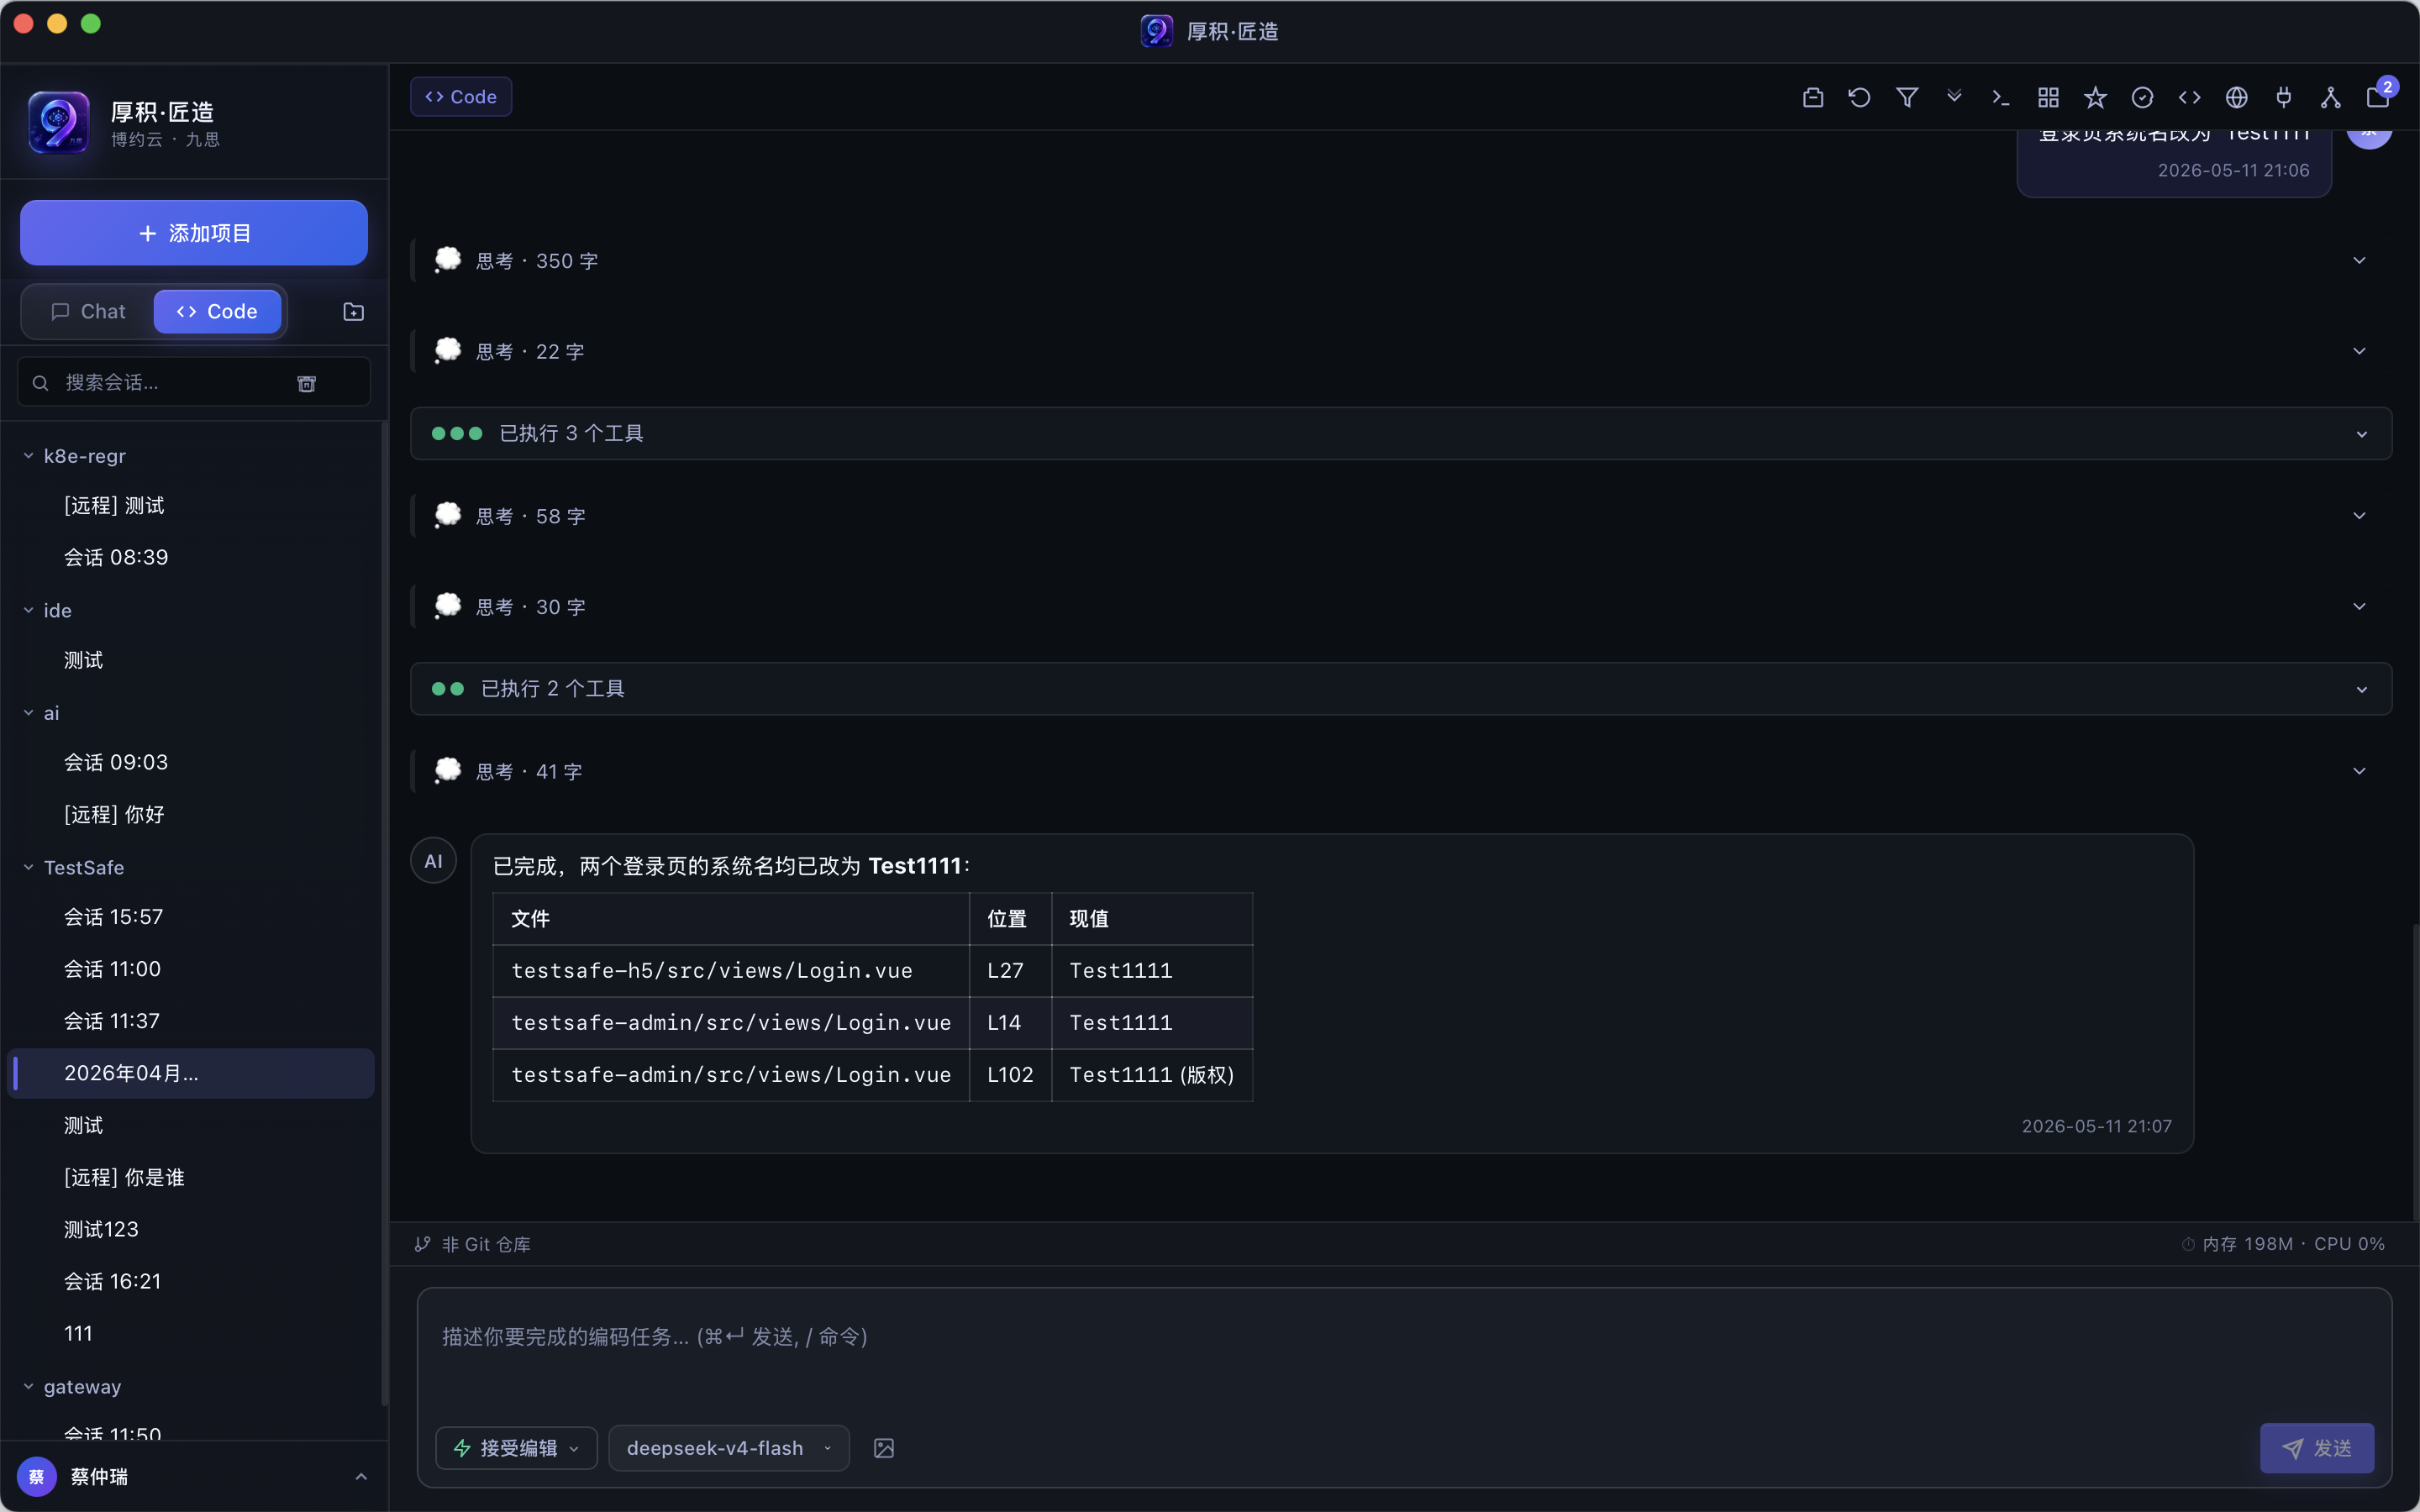Viewport: 2420px width, 1512px height.
Task: Attach an image using the picture icon
Action: (884, 1448)
